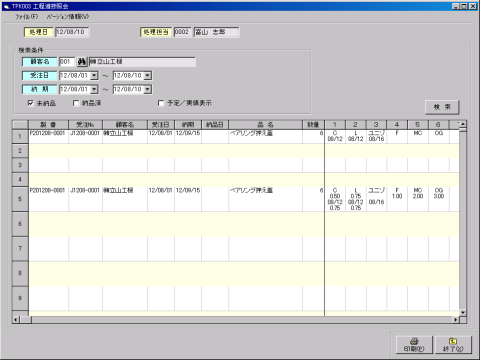The width and height of the screenshot is (480, 360).
Task: Click the window title bar app icon
Action: [7, 6]
